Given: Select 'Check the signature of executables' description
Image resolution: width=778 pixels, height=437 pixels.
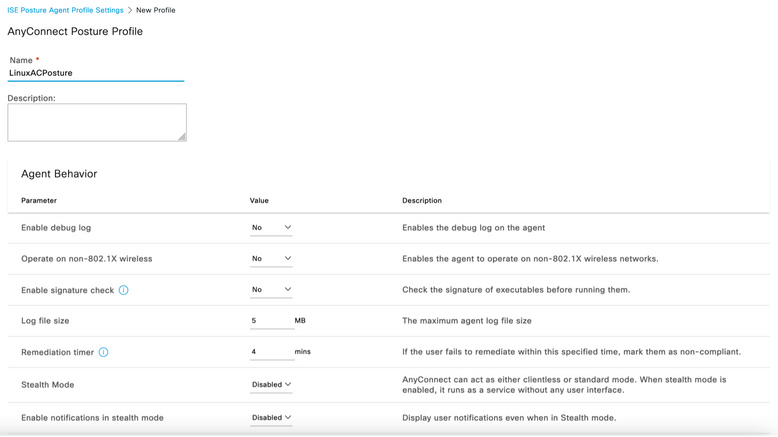Looking at the screenshot, I should pos(516,290).
